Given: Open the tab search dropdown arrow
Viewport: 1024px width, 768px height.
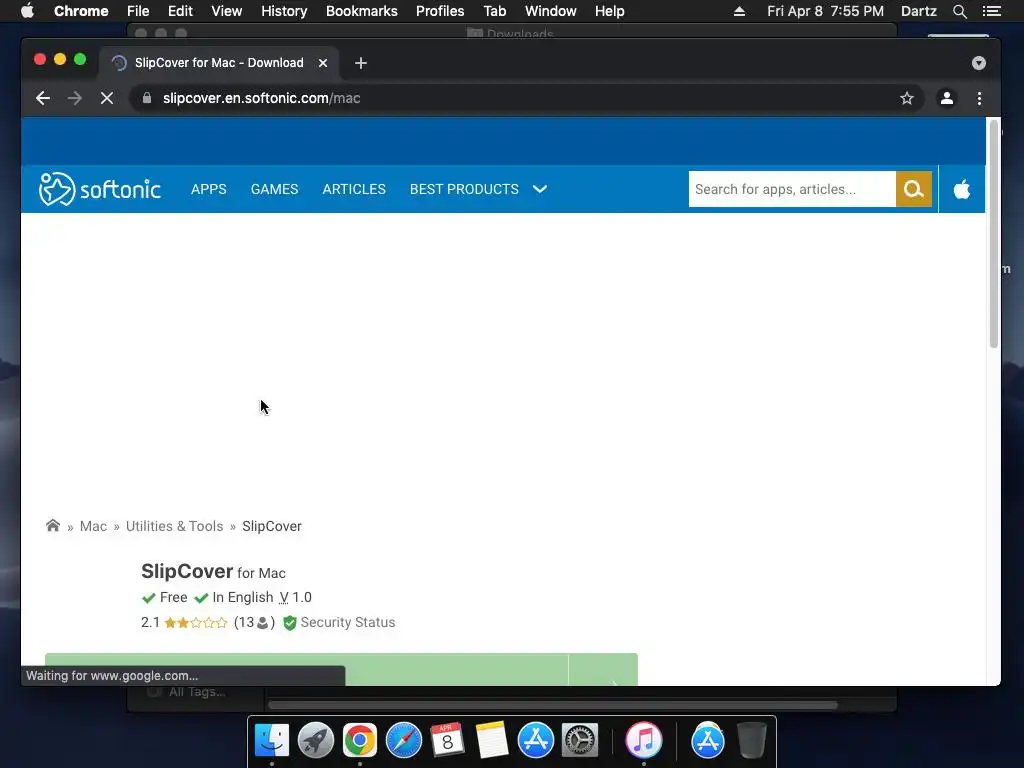Looking at the screenshot, I should click(x=978, y=63).
